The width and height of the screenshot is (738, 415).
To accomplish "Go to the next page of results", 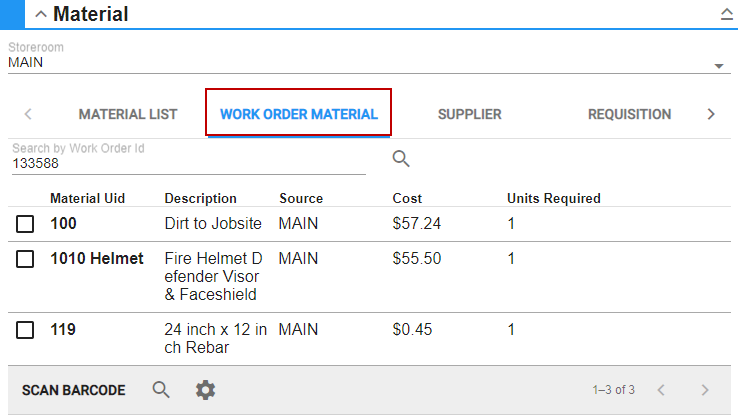I will coord(705,390).
